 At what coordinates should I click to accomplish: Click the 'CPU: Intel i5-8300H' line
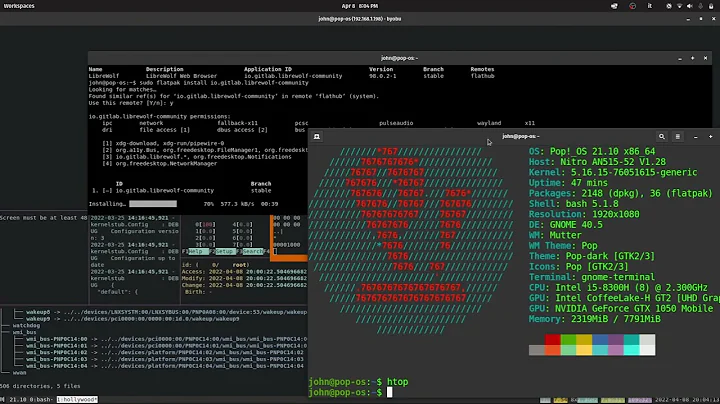(618, 288)
